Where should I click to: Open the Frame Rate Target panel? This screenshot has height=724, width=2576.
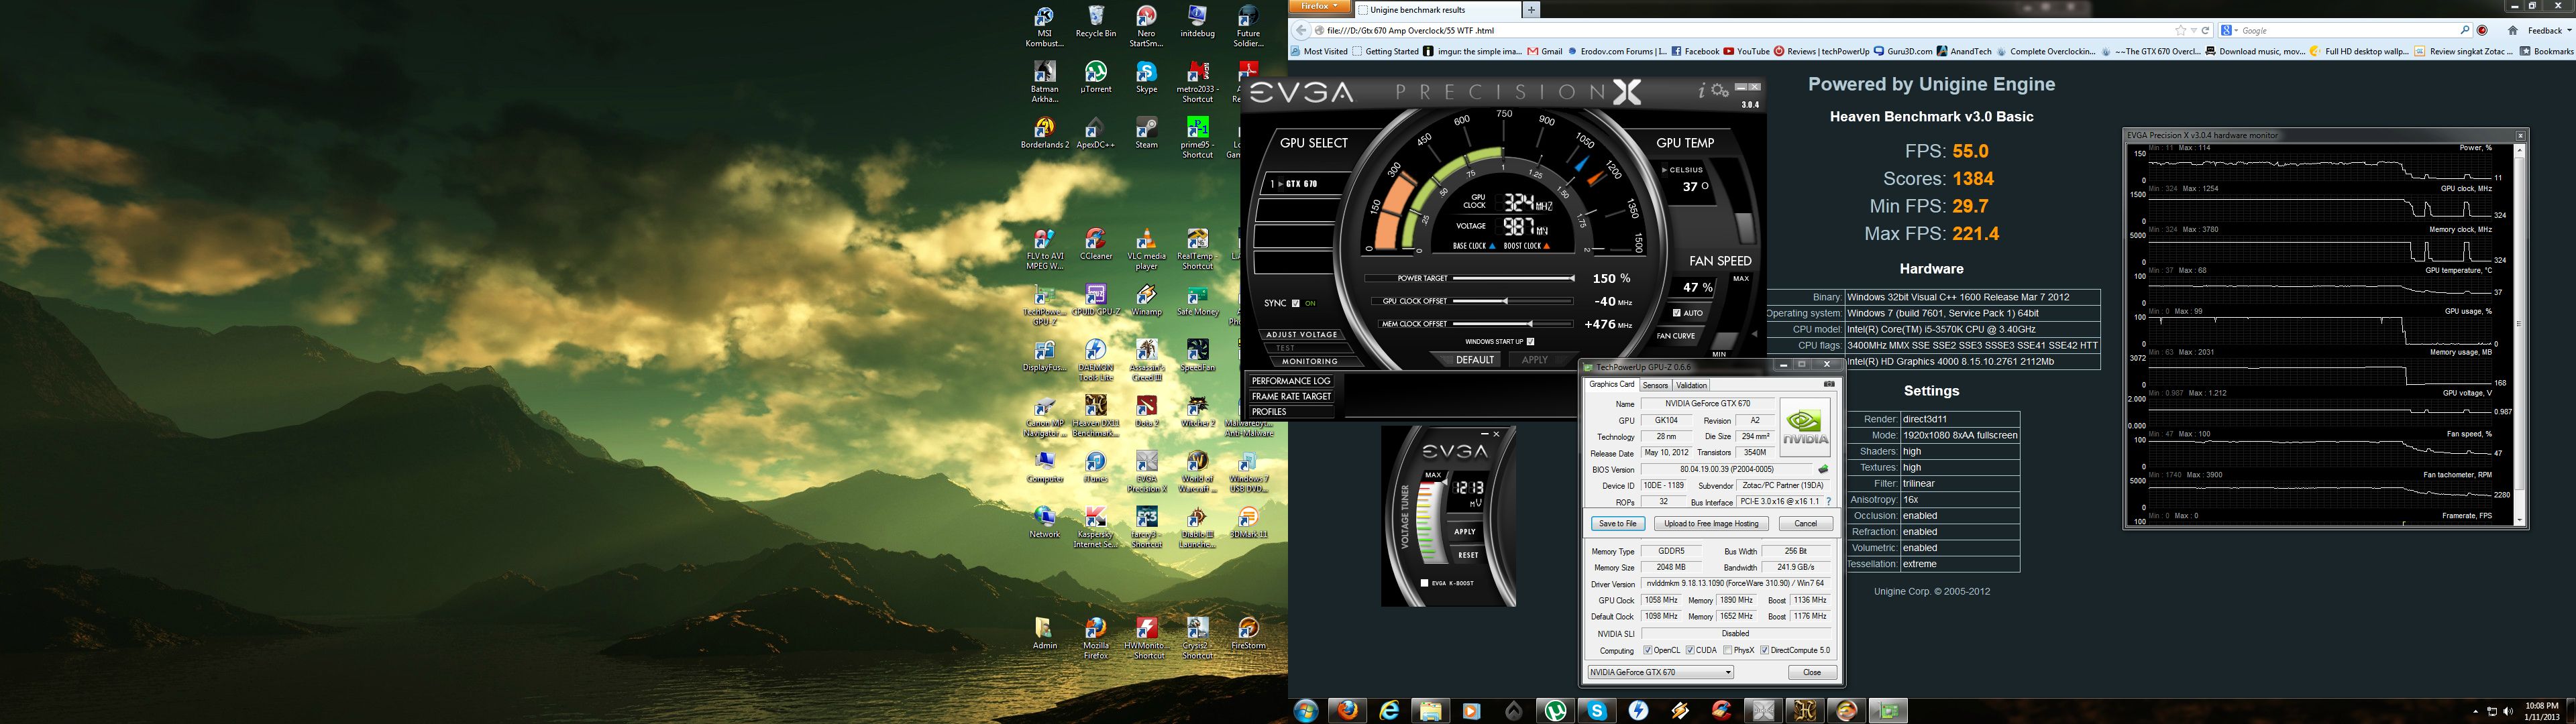coord(1291,396)
